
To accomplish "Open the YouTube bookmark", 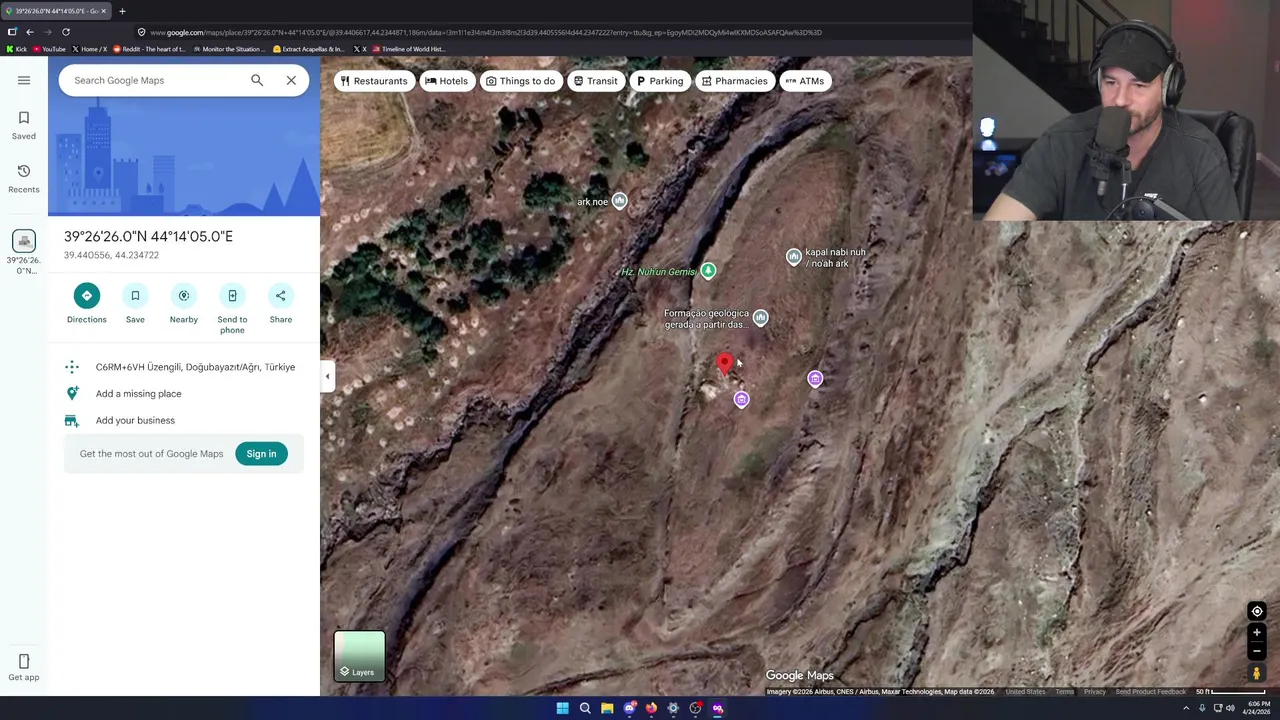I will [x=49, y=49].
